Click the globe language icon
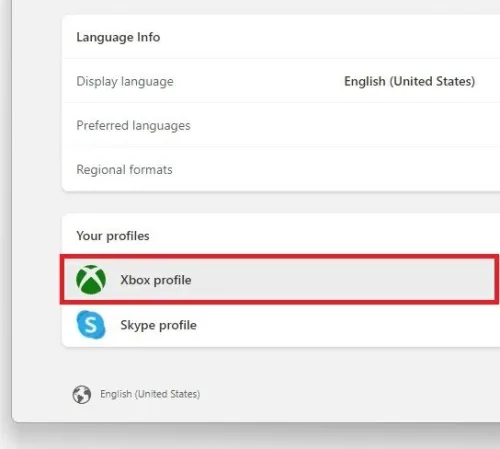 [82, 394]
